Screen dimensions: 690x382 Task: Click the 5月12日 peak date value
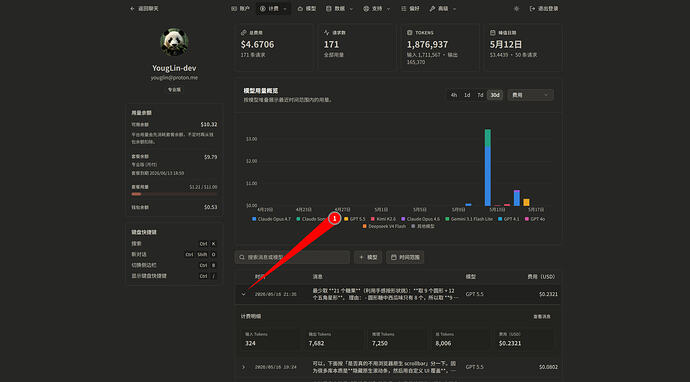click(506, 44)
